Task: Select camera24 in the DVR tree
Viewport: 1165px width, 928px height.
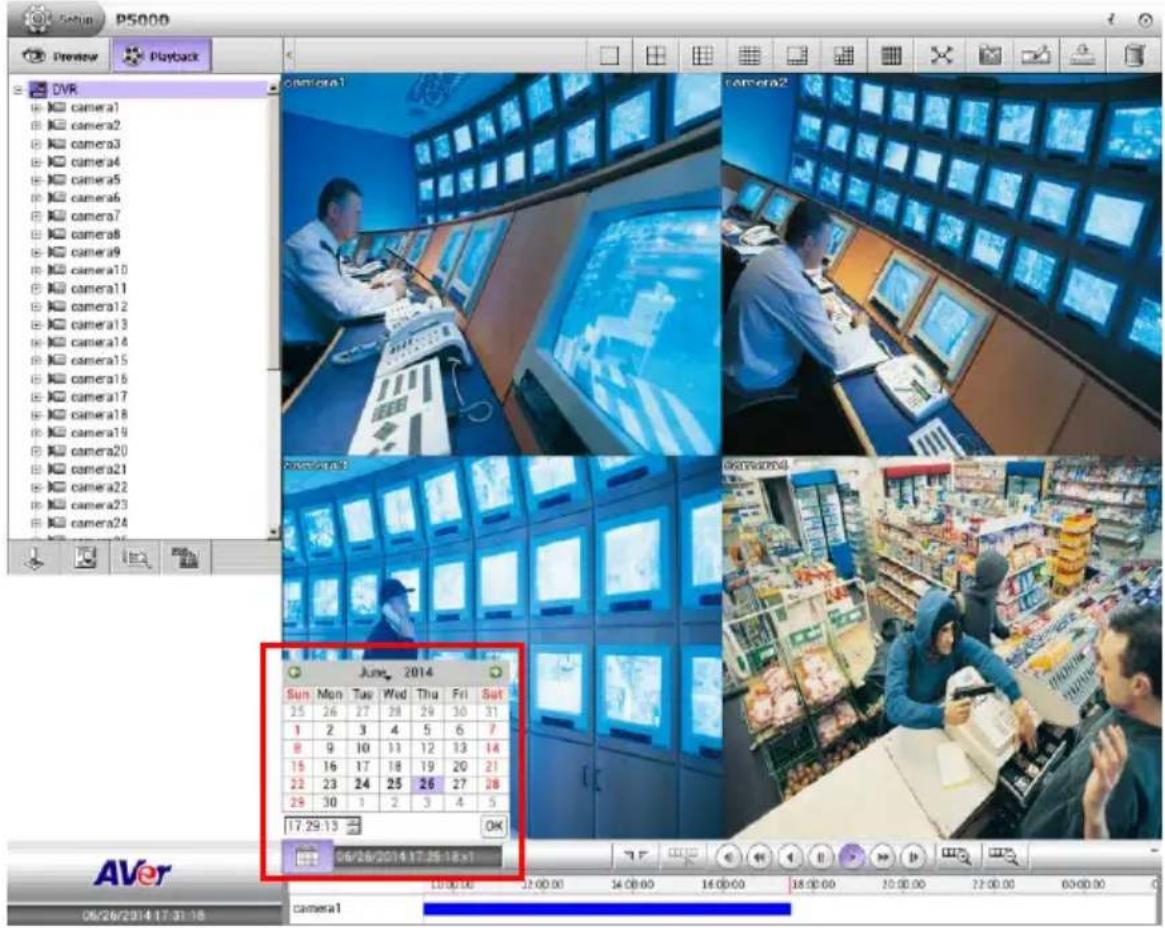Action: (x=98, y=523)
